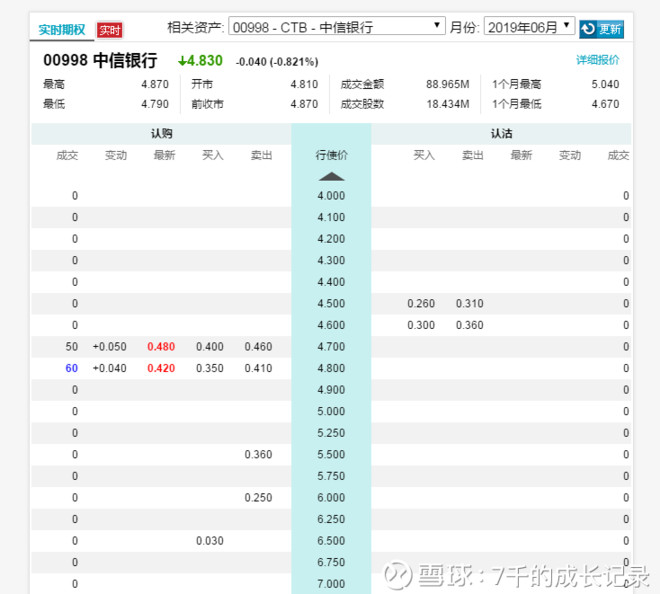660x594 pixels.
Task: Click the call change +0.040
Action: pyautogui.click(x=109, y=368)
